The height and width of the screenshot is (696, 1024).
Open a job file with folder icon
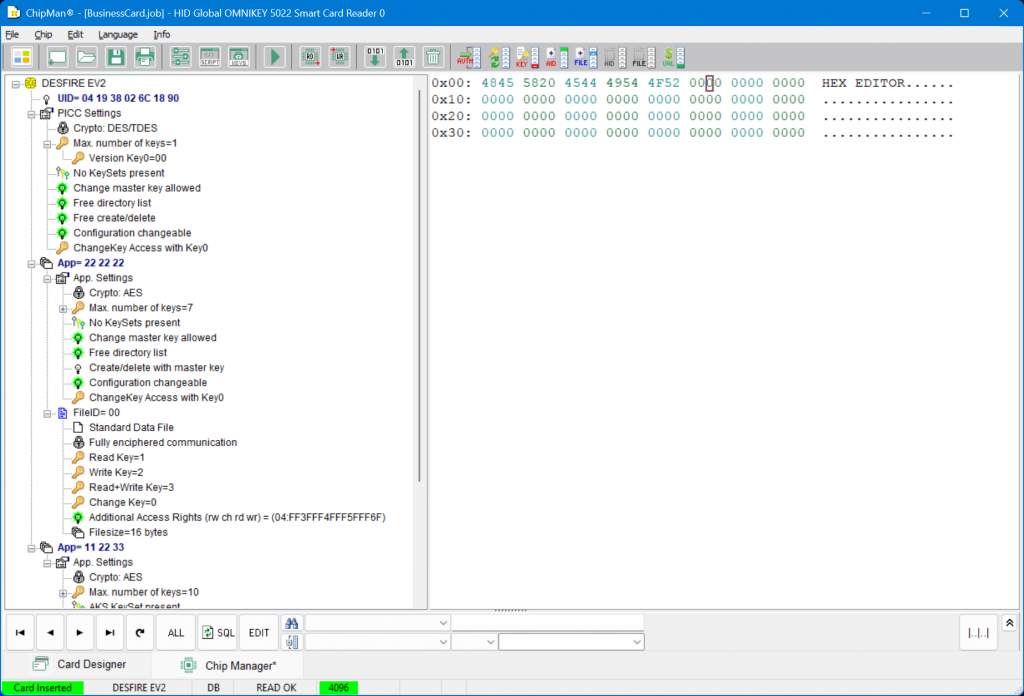pyautogui.click(x=87, y=57)
